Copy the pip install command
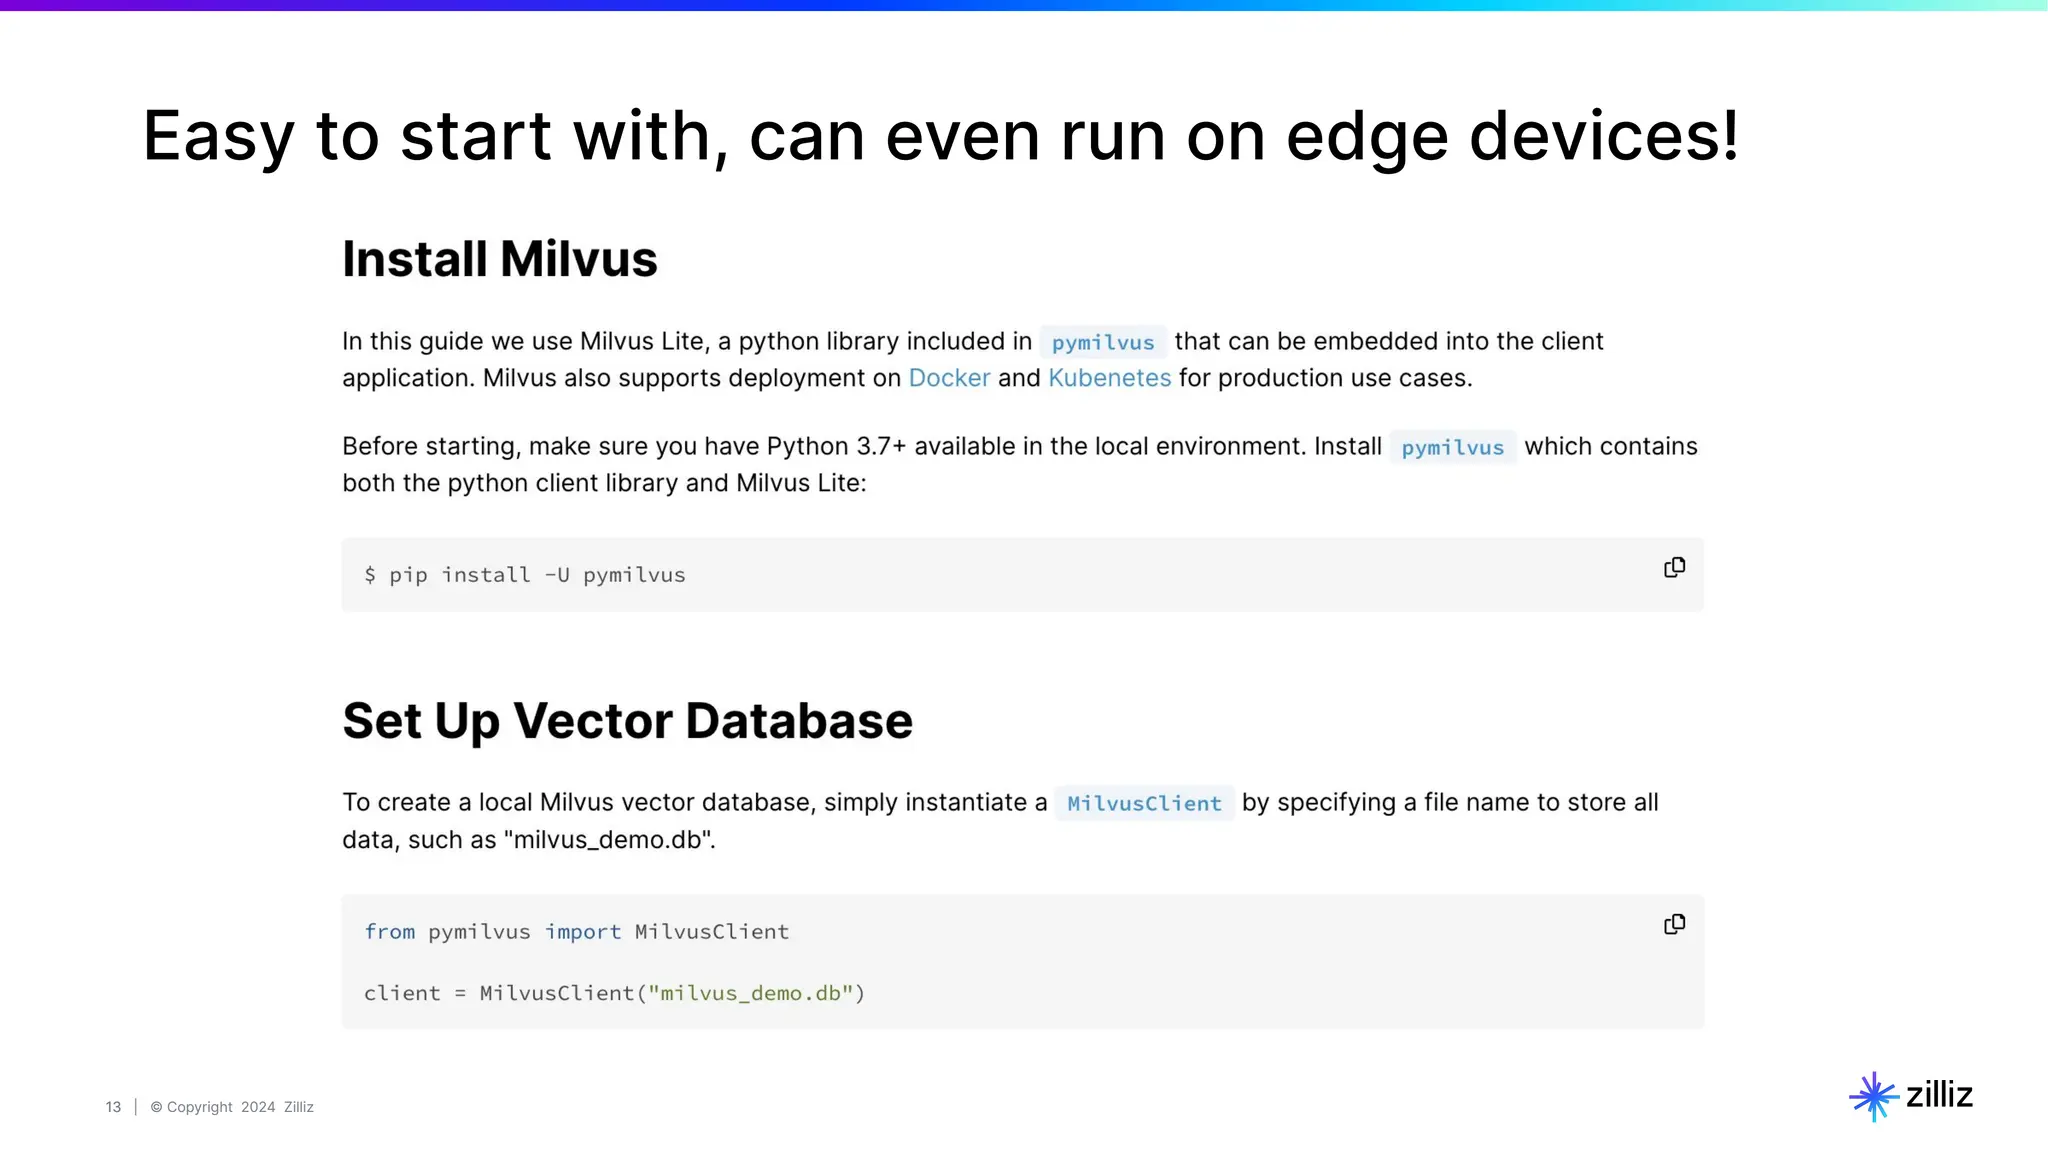Viewport: 2048px width, 1152px height. tap(1674, 568)
